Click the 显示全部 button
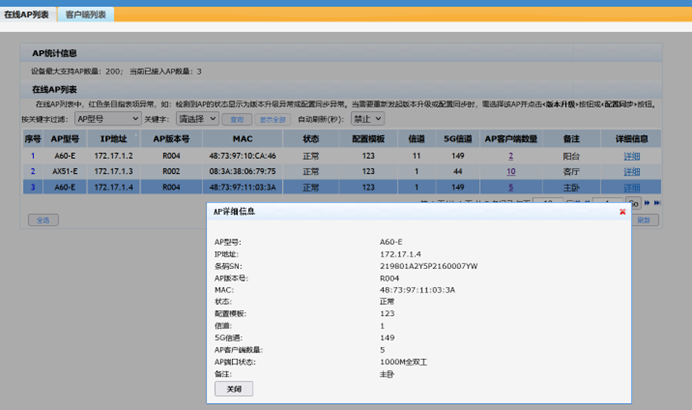Screen dimensions: 692x410 272,120
